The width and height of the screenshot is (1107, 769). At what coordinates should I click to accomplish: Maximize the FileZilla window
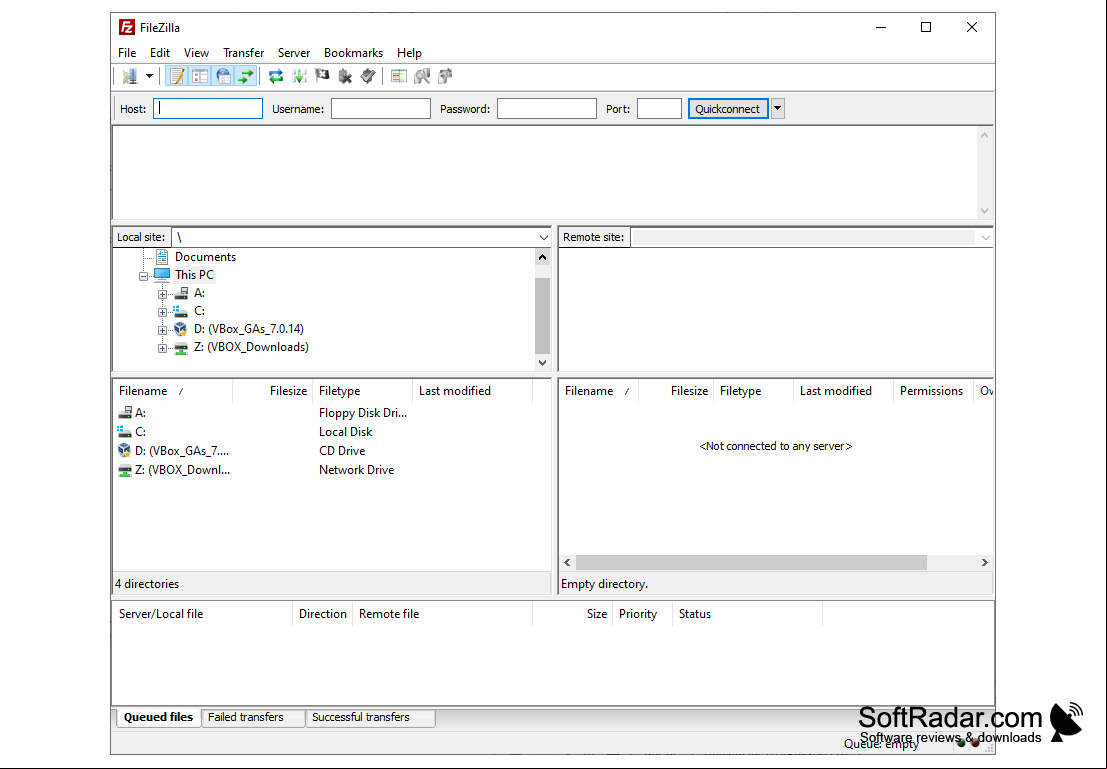tap(926, 28)
